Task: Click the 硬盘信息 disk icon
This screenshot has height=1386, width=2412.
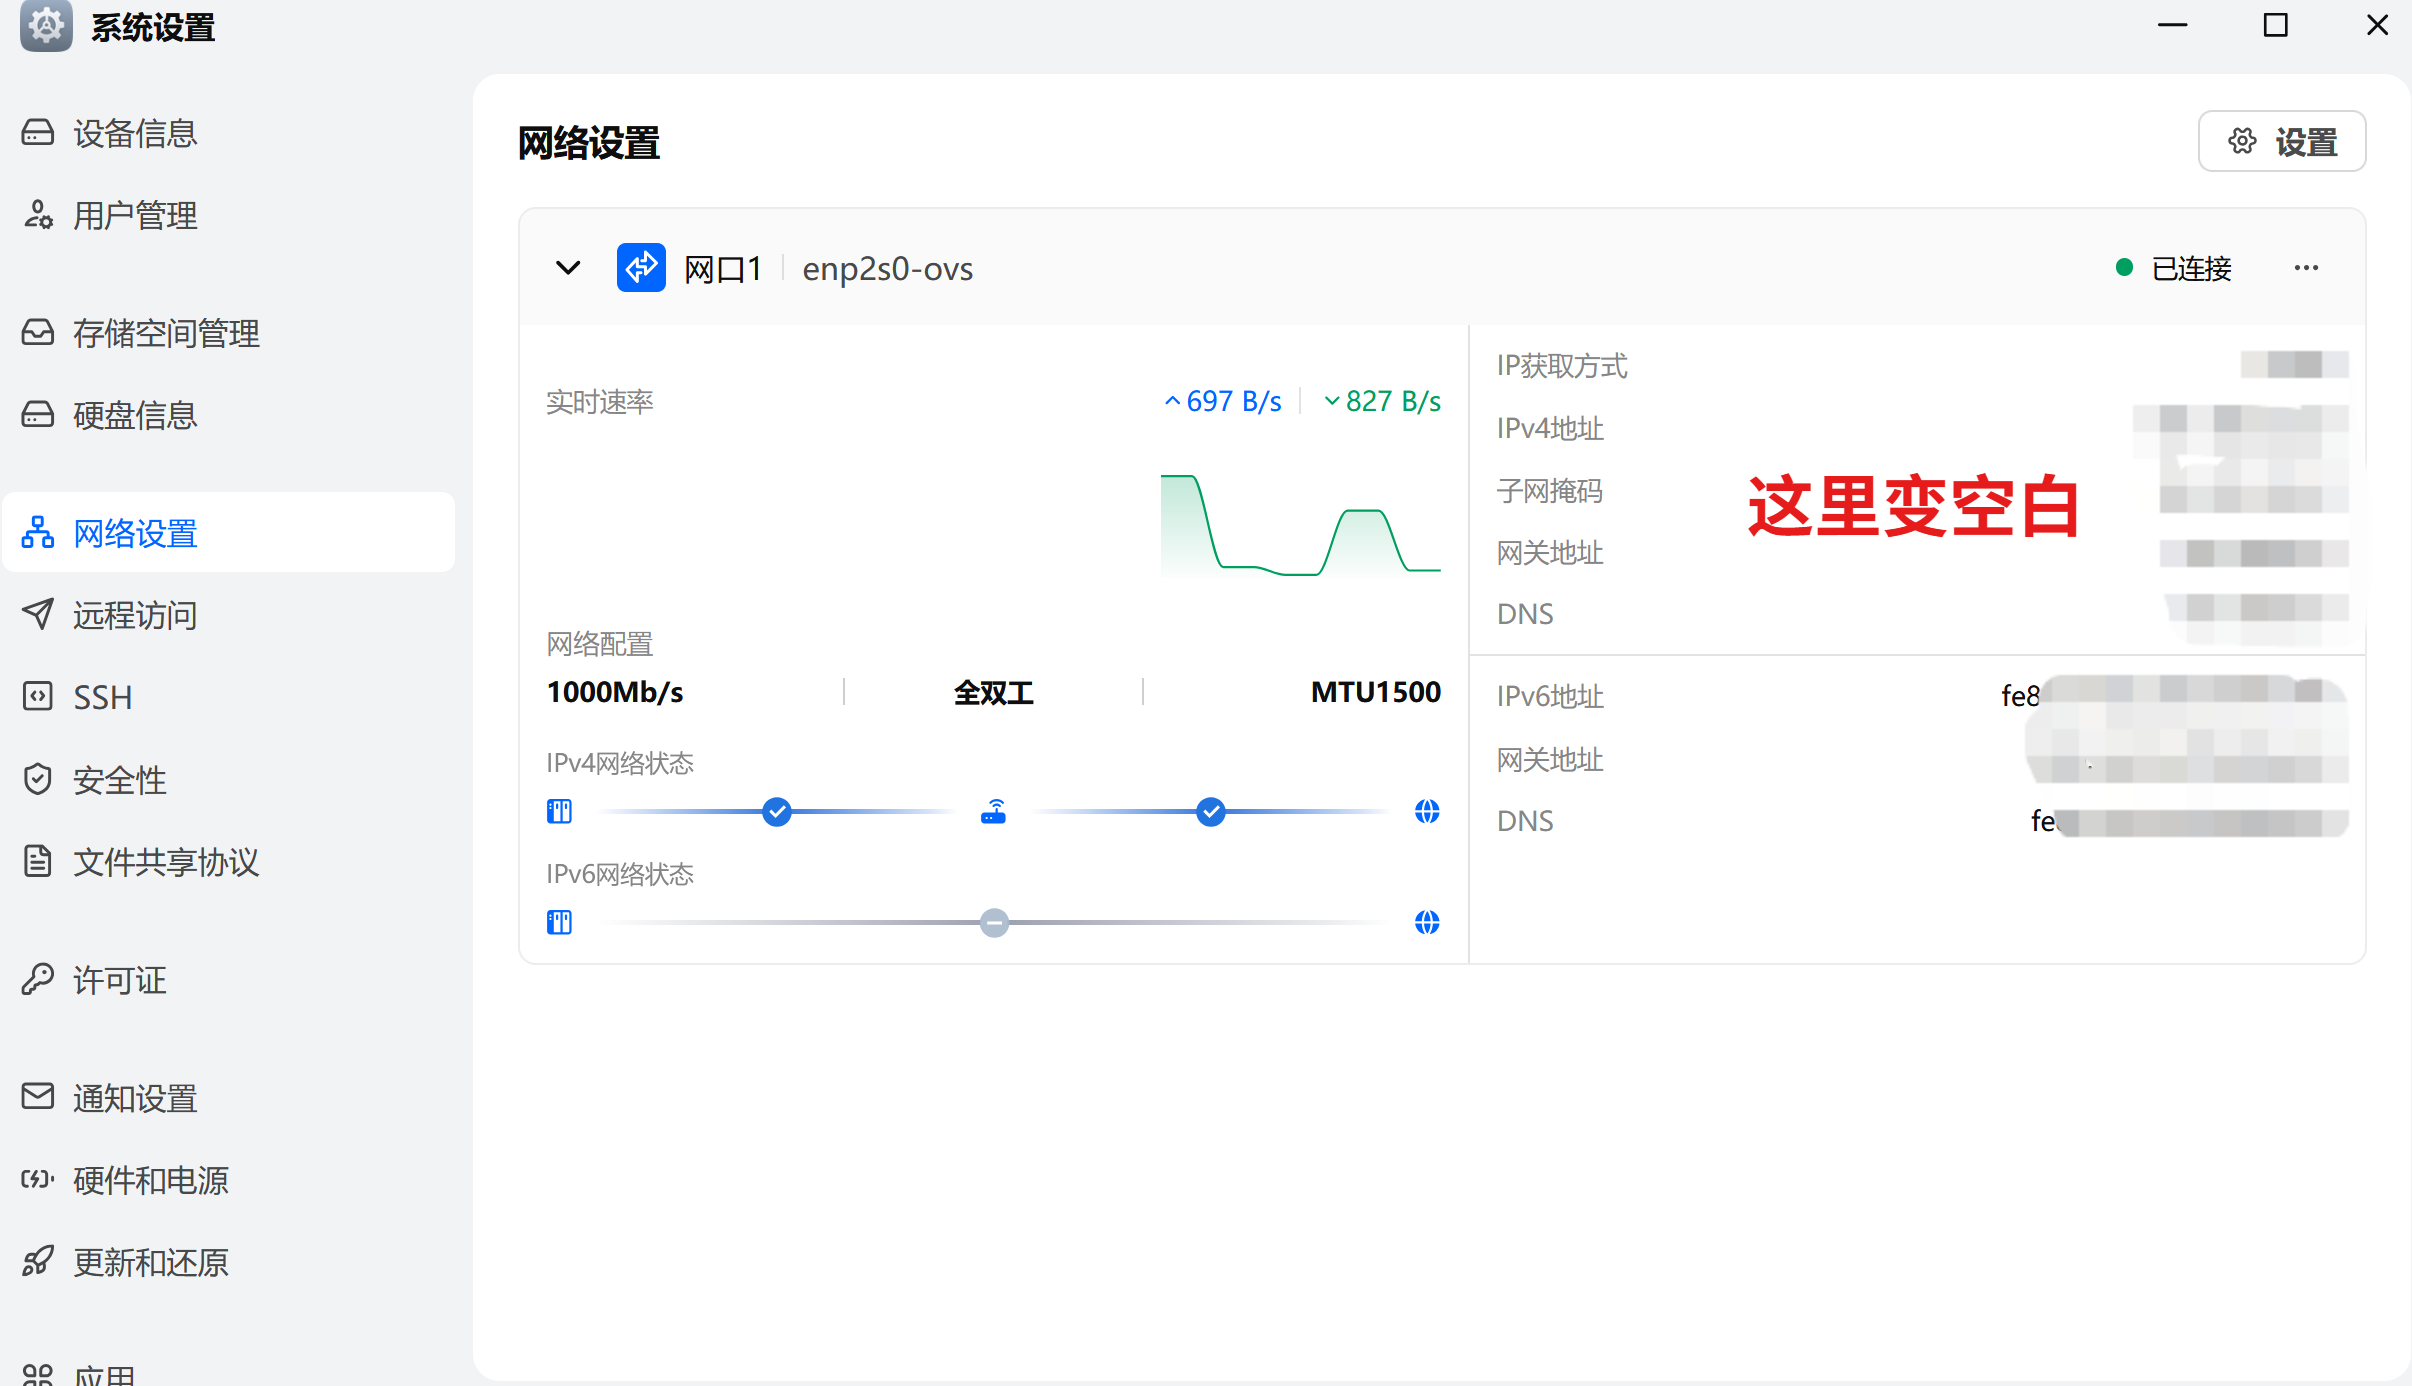Action: click(x=37, y=413)
